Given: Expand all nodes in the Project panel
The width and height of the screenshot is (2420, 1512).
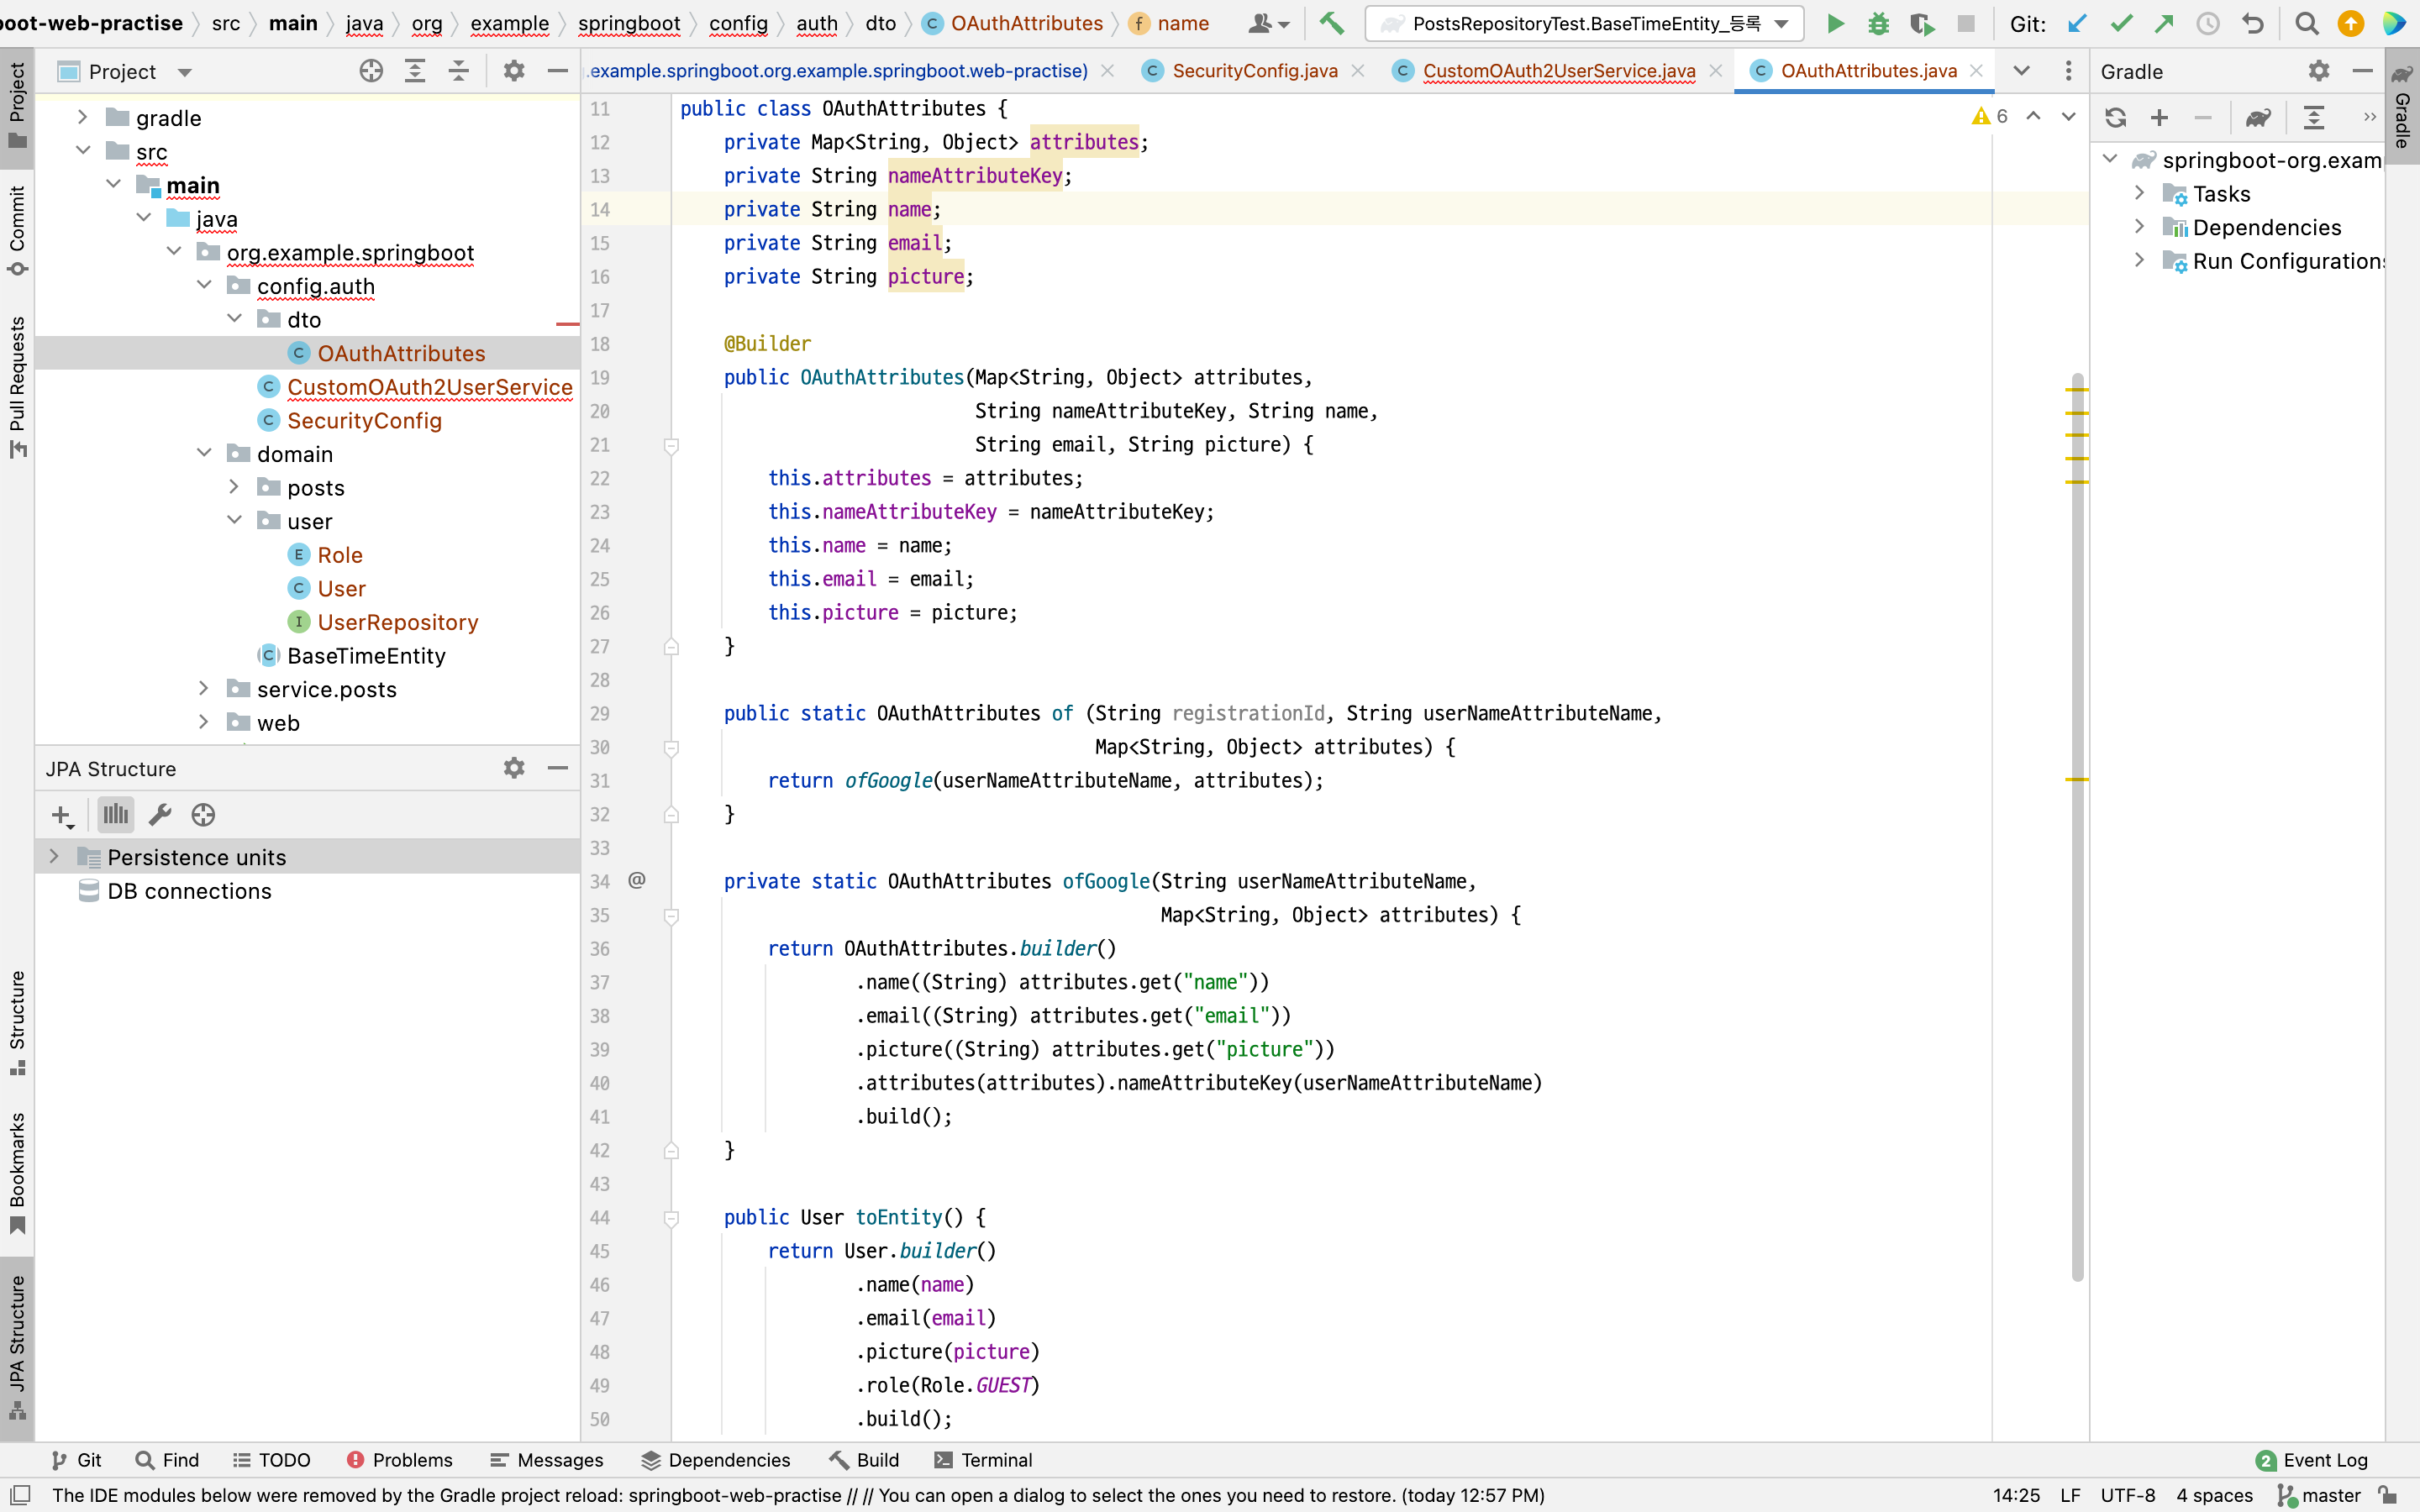Looking at the screenshot, I should tap(415, 71).
